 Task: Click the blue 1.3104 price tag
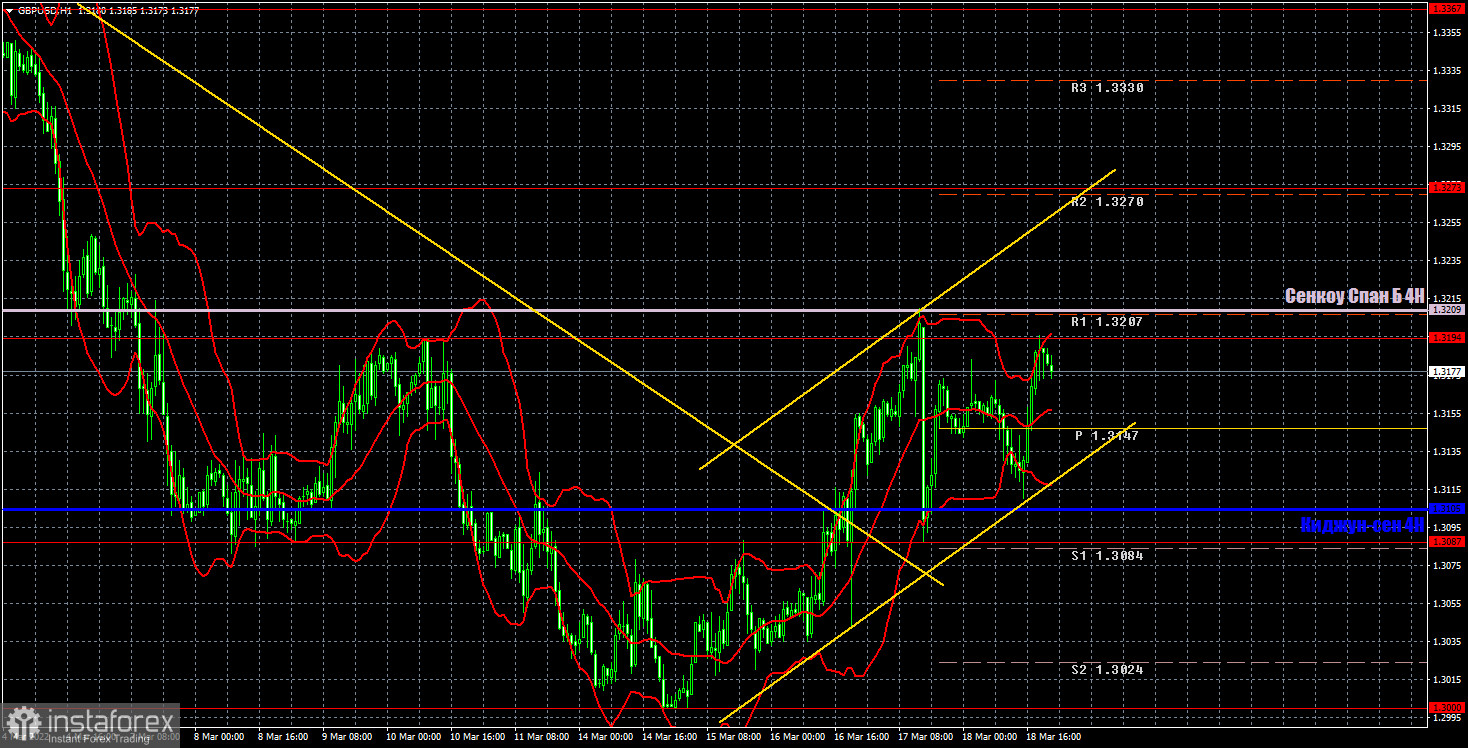(1447, 509)
